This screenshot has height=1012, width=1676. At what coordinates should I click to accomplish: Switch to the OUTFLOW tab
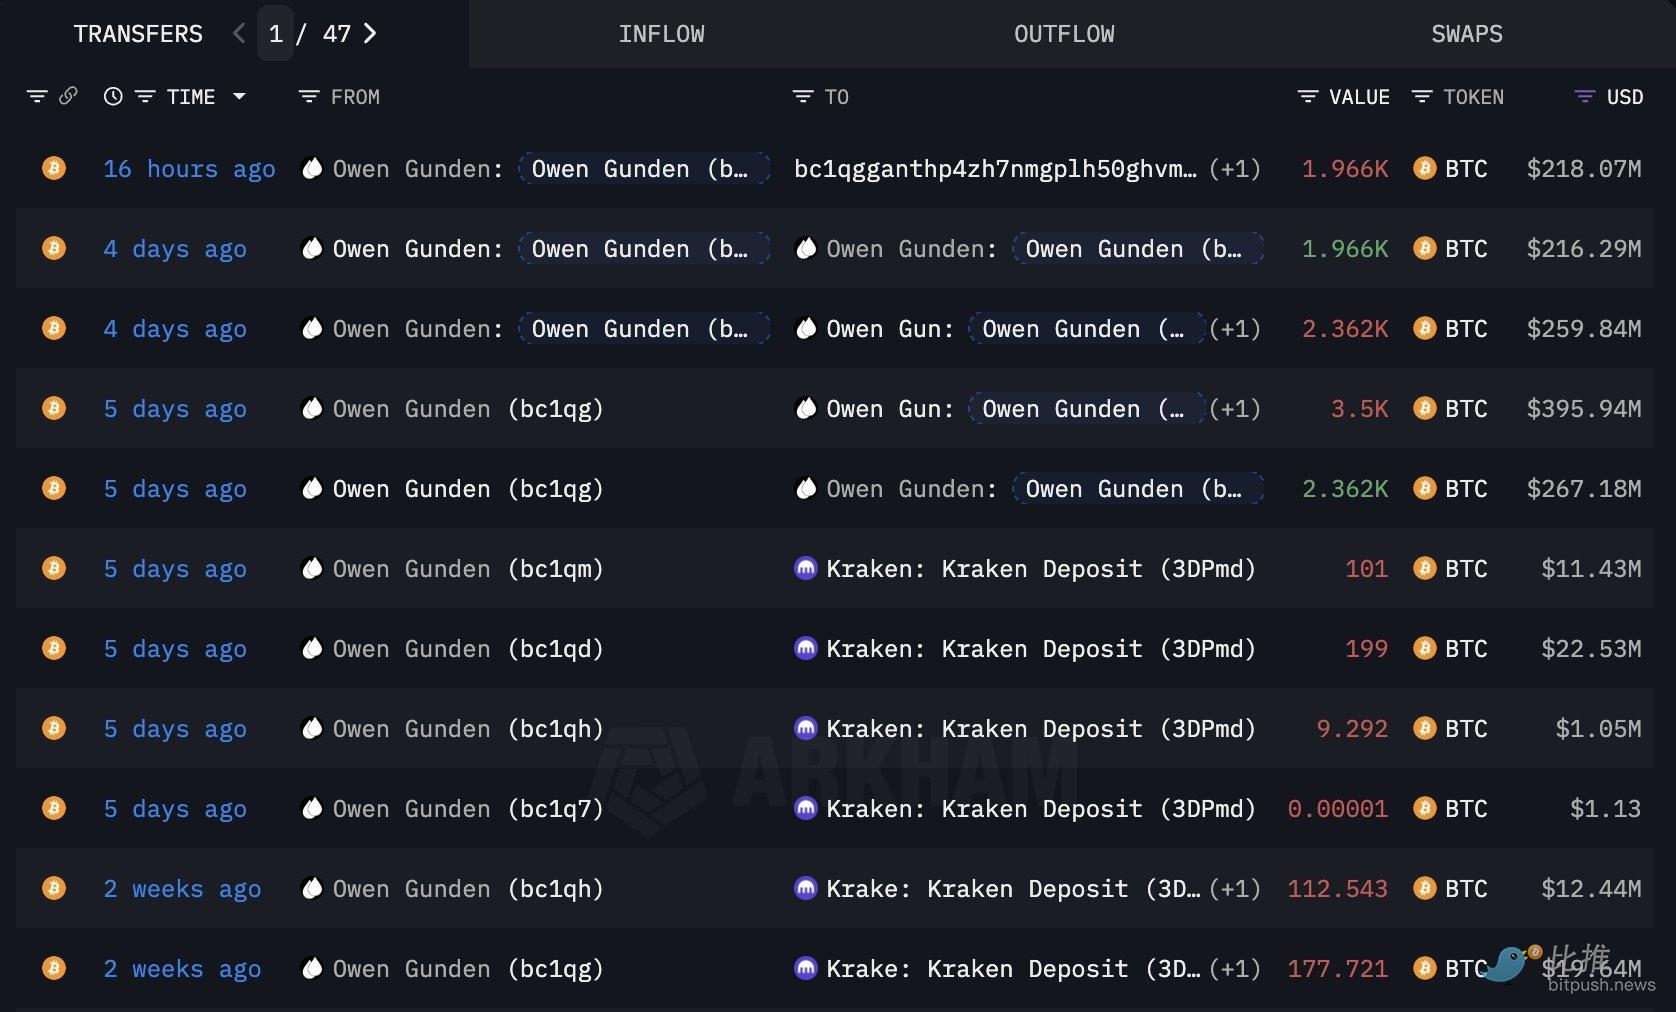pos(1064,34)
